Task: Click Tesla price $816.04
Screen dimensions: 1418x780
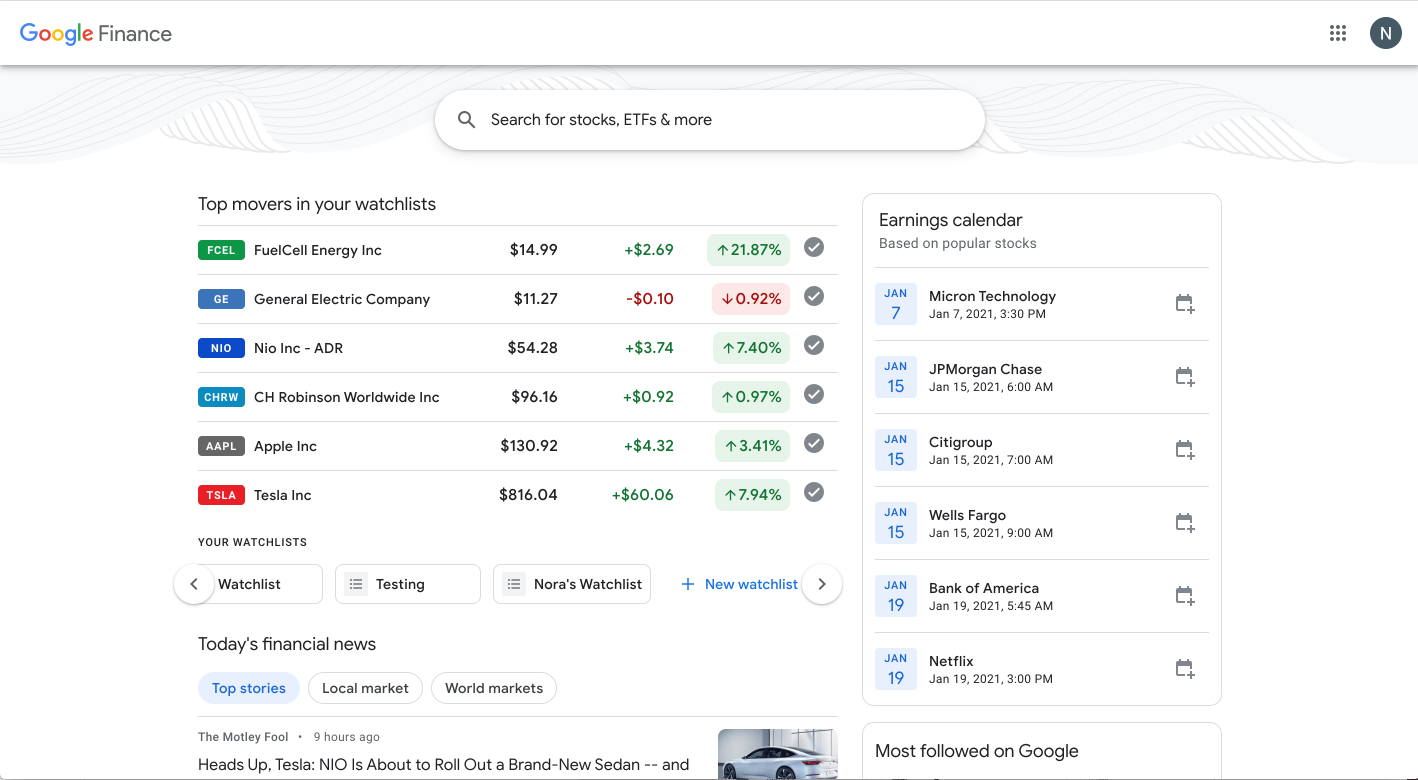Action: pyautogui.click(x=529, y=495)
